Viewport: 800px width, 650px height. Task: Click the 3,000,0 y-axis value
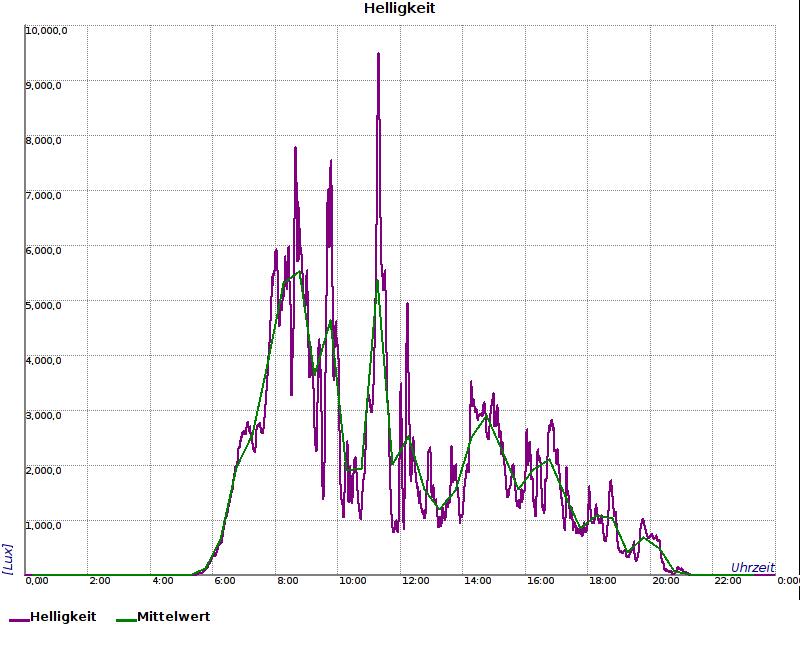tap(43, 415)
